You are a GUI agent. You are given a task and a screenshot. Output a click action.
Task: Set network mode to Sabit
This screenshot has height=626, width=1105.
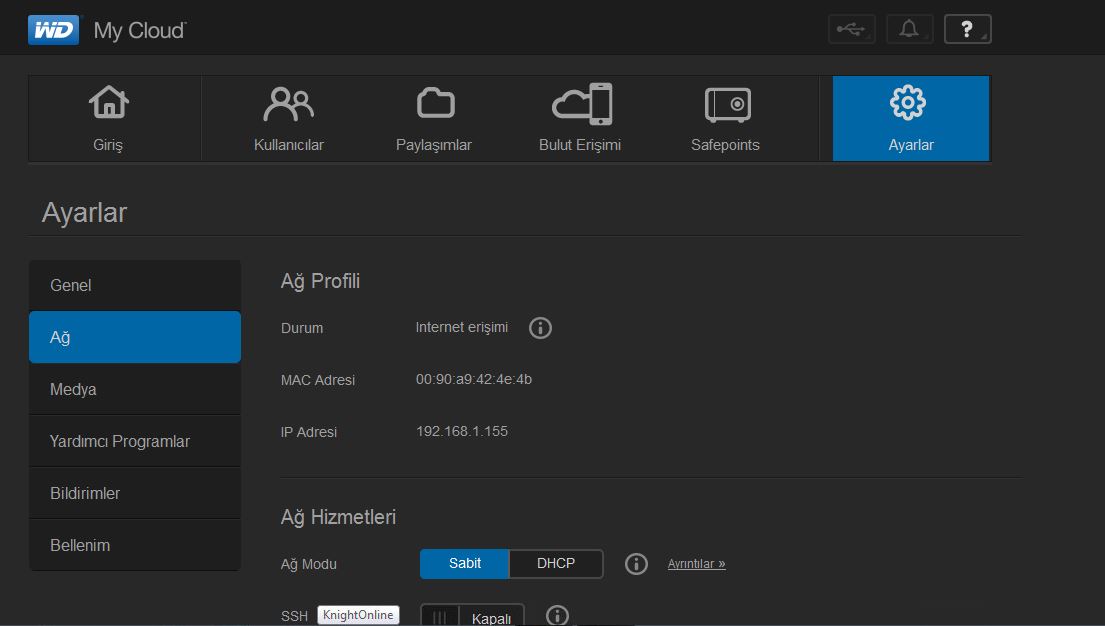click(x=464, y=564)
